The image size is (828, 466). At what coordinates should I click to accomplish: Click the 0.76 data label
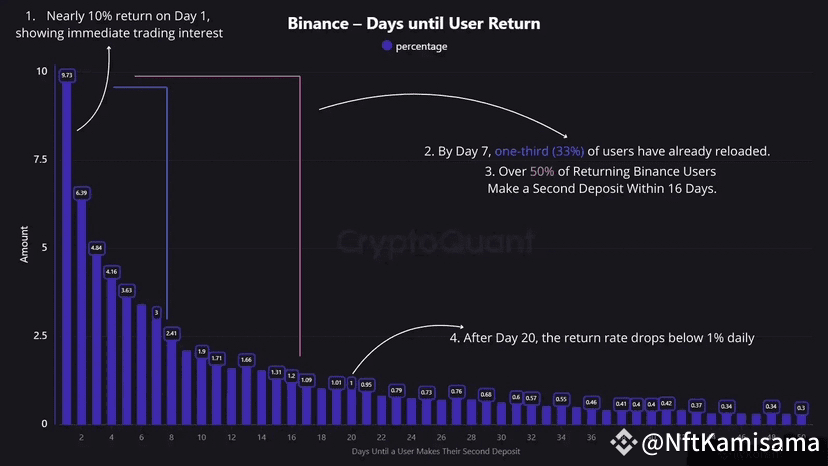point(456,391)
